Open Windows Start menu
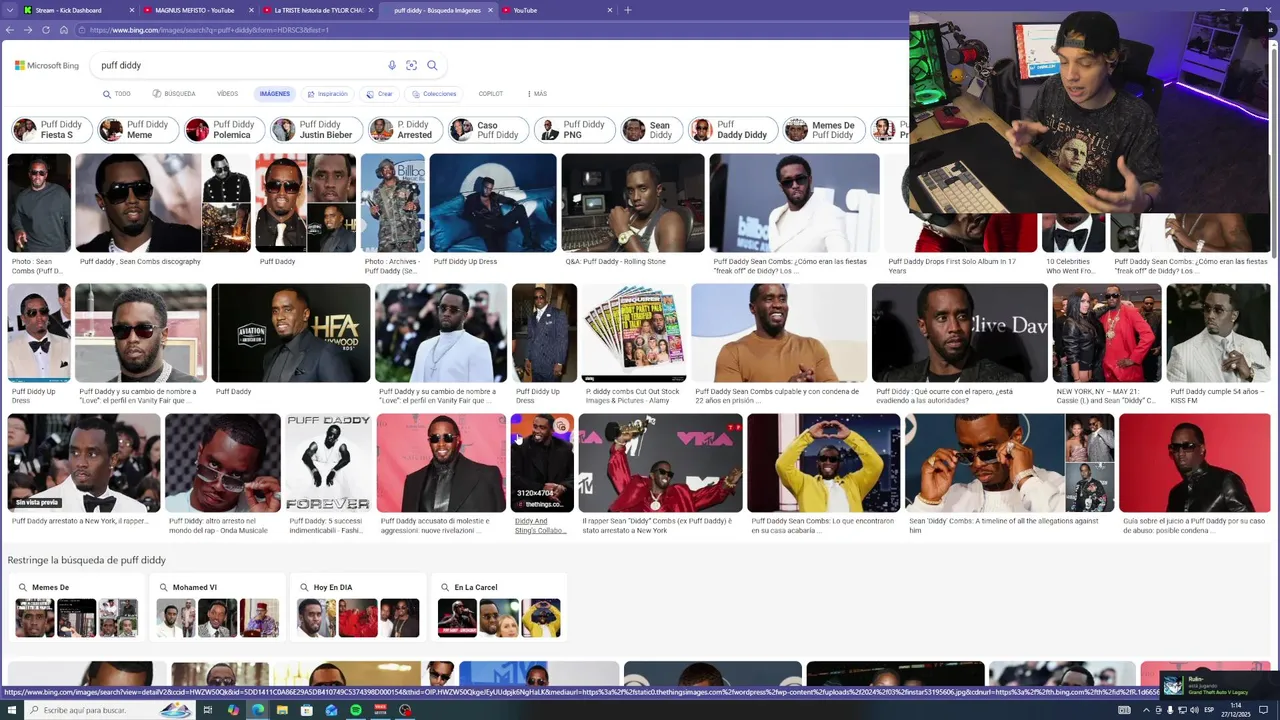The height and width of the screenshot is (720, 1280). coord(10,710)
